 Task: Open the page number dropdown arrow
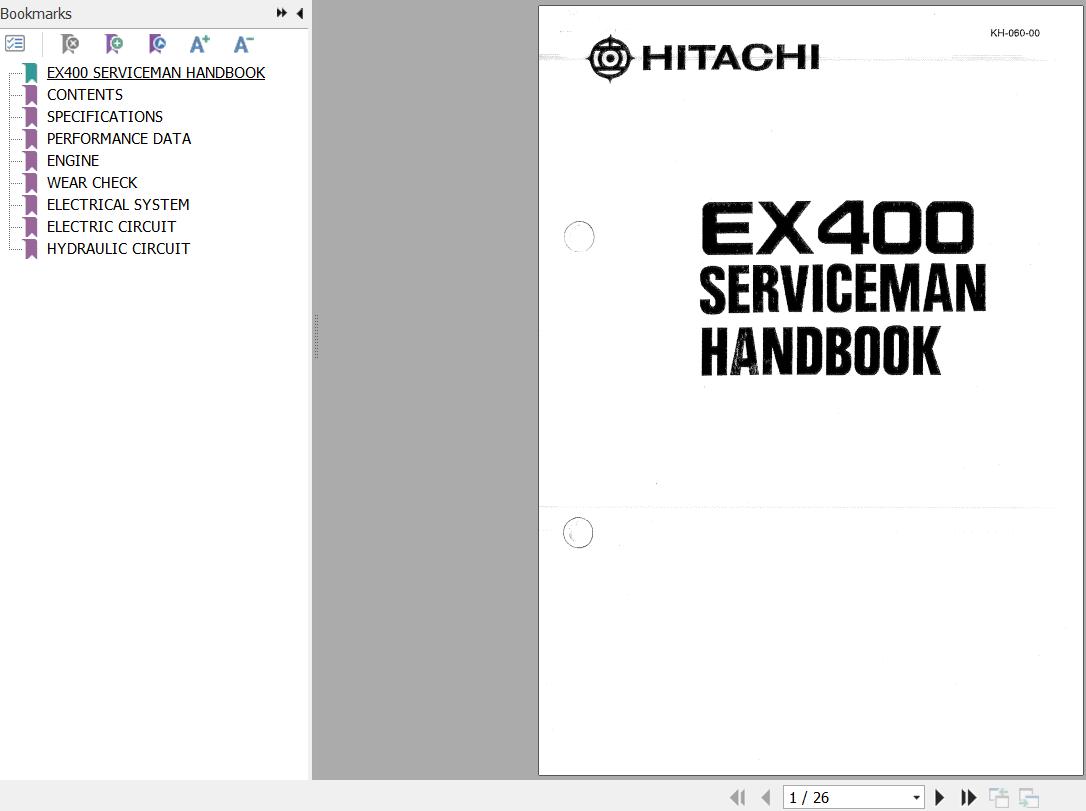tap(916, 798)
